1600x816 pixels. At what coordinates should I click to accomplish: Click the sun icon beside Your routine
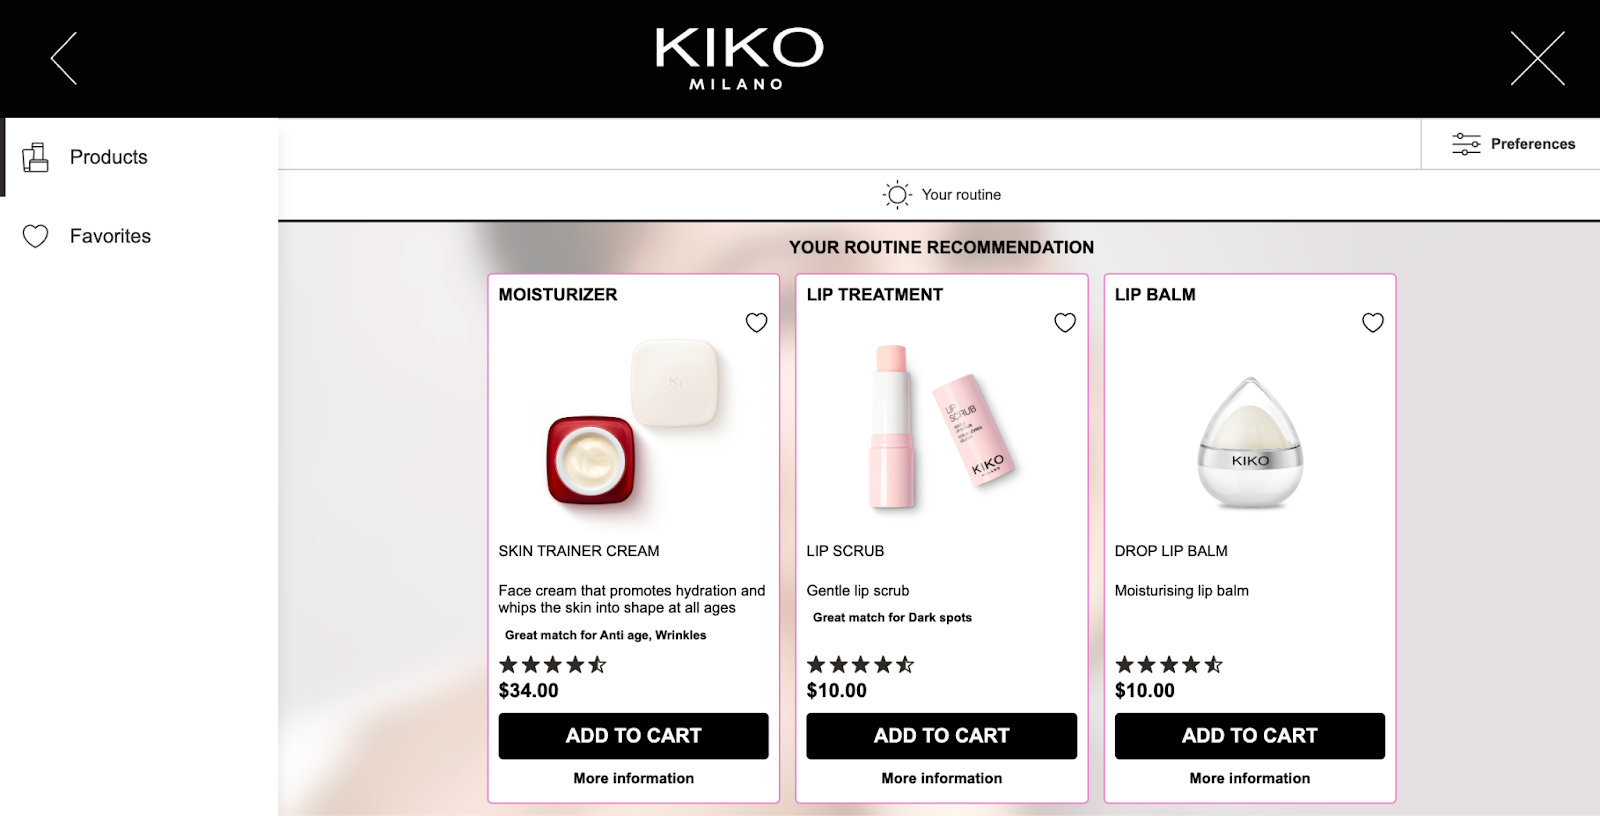point(897,195)
